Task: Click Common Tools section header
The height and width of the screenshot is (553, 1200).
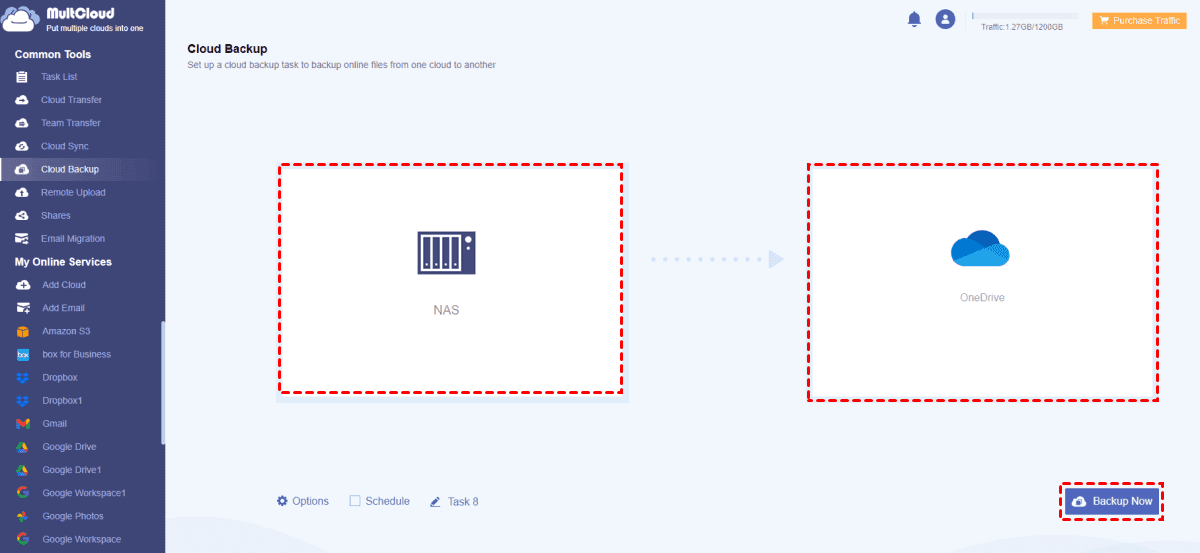Action: tap(53, 54)
